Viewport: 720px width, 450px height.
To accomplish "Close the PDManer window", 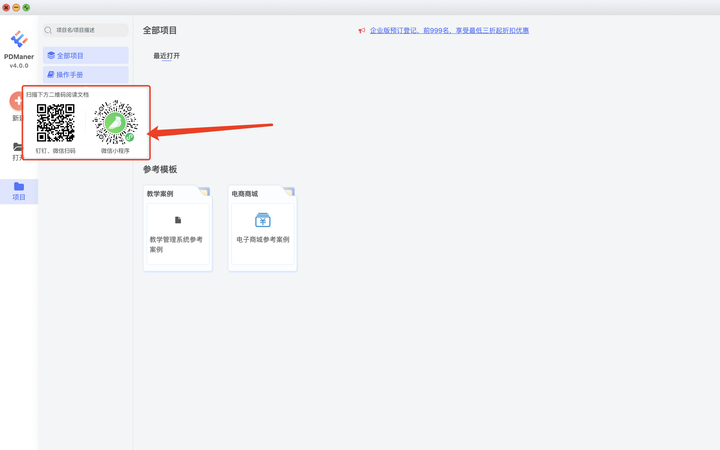I will [x=6, y=7].
